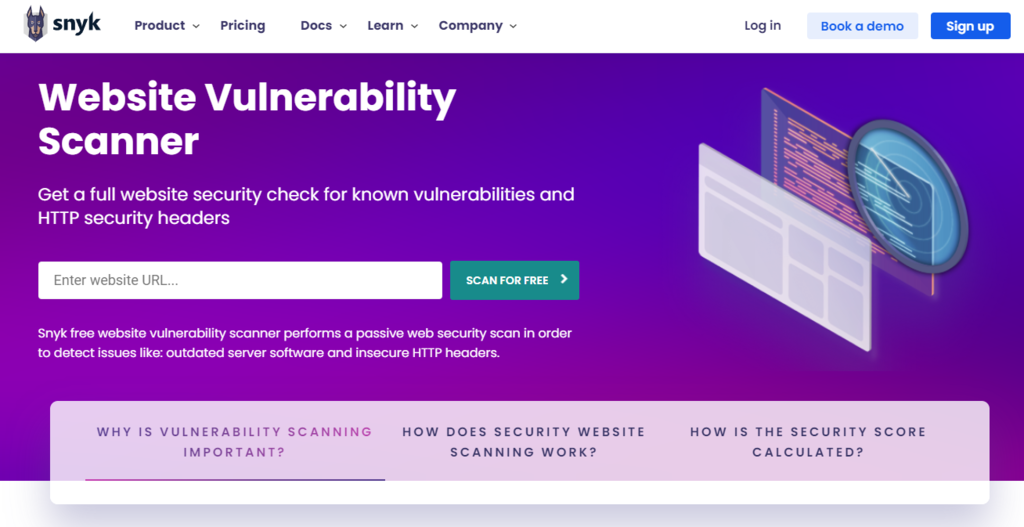This screenshot has height=527, width=1024.
Task: Click the Sign up button
Action: click(969, 26)
